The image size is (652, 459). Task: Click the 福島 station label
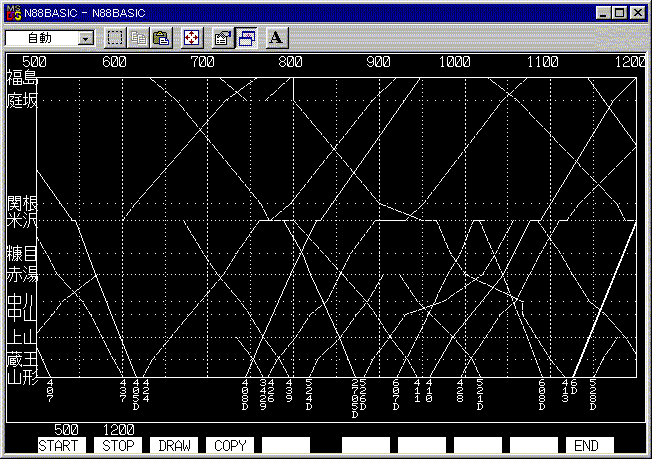pyautogui.click(x=21, y=78)
